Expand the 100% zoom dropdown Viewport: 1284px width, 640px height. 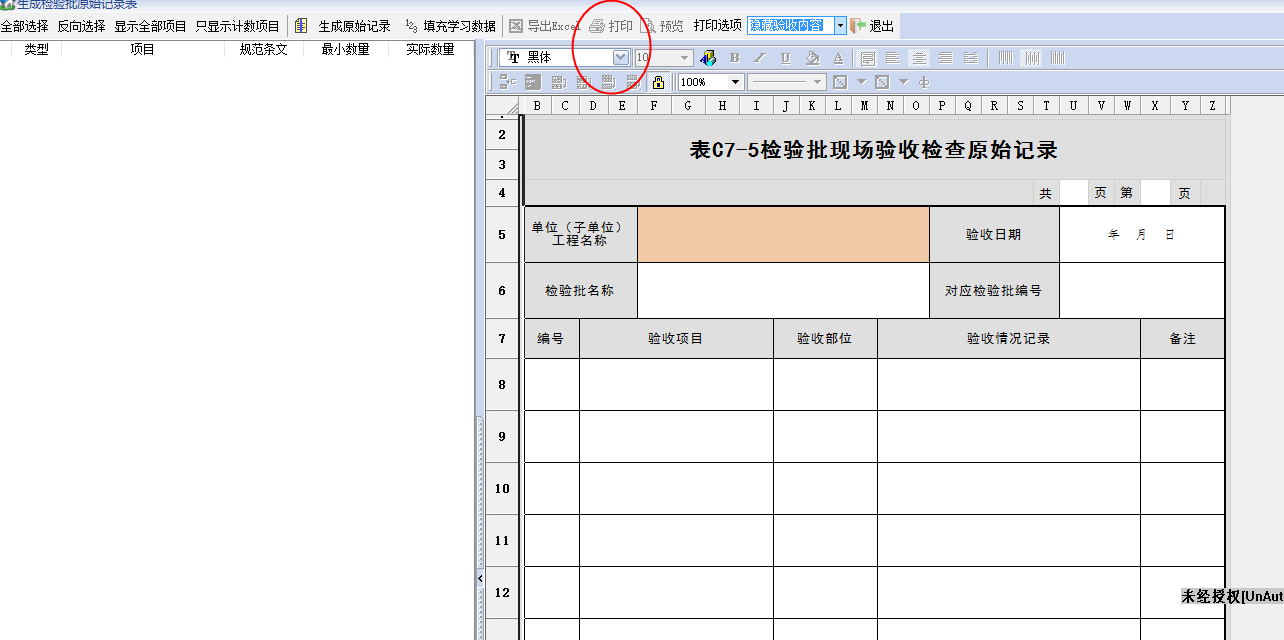click(736, 82)
